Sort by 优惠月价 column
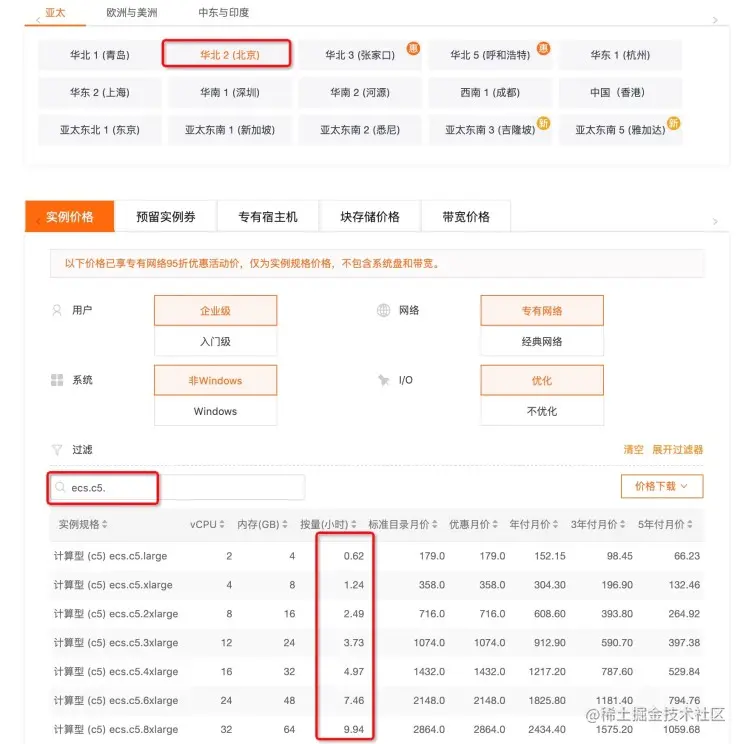This screenshot has height=744, width=746. coord(473,524)
